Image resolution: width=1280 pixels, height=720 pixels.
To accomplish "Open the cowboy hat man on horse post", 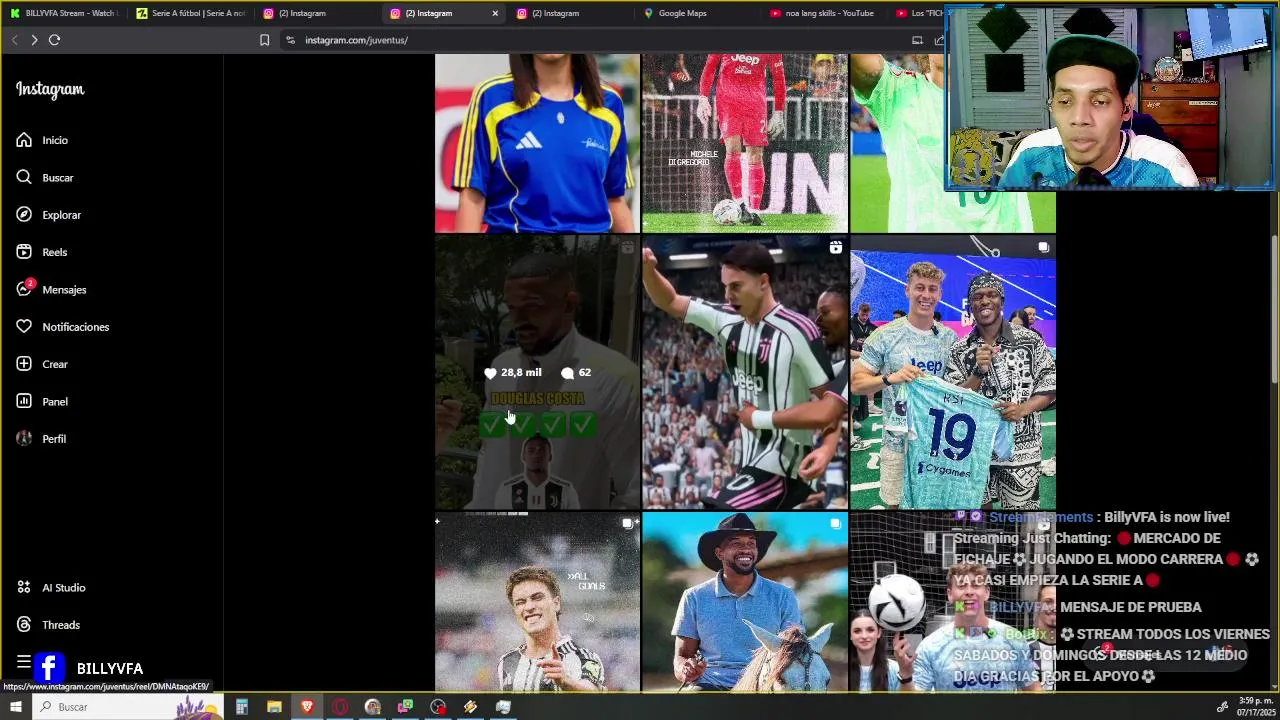I will tap(745, 603).
